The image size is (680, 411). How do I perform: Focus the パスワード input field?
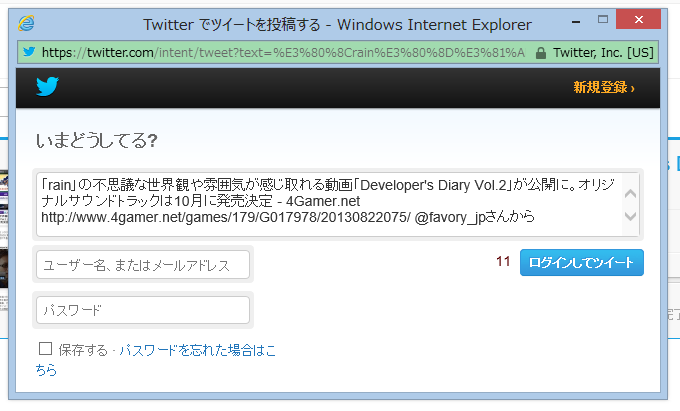[x=142, y=310]
